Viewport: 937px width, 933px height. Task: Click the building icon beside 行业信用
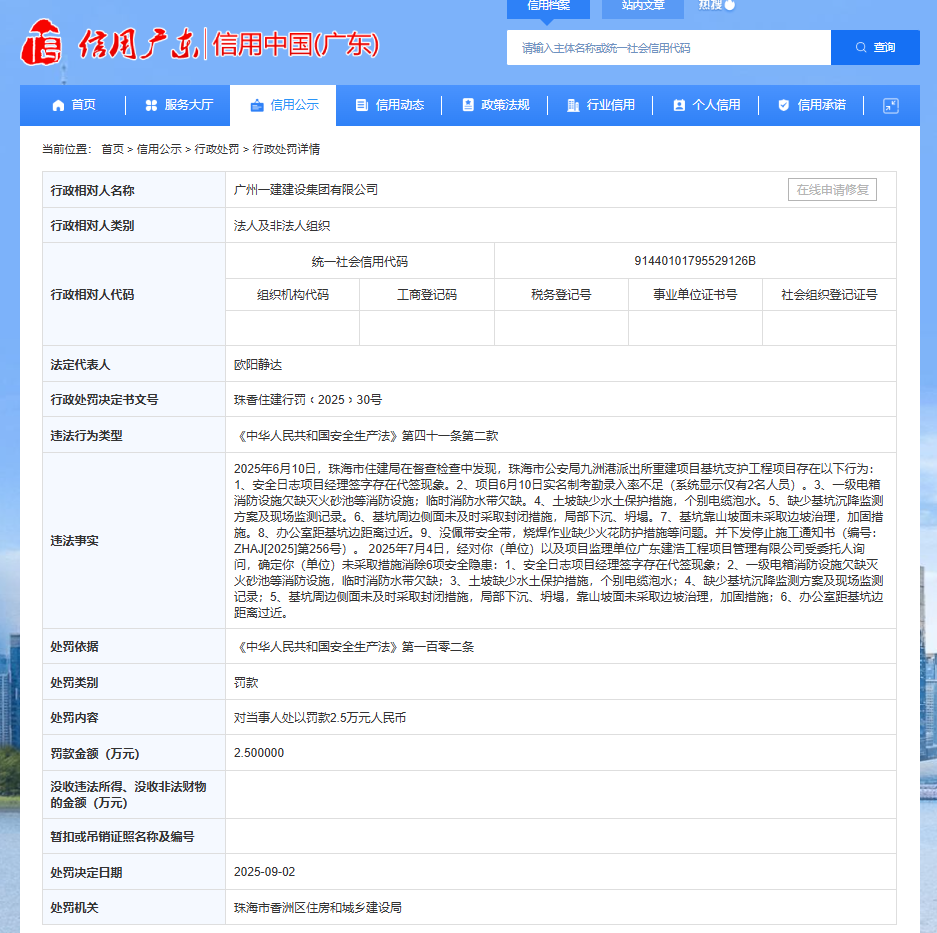(573, 105)
